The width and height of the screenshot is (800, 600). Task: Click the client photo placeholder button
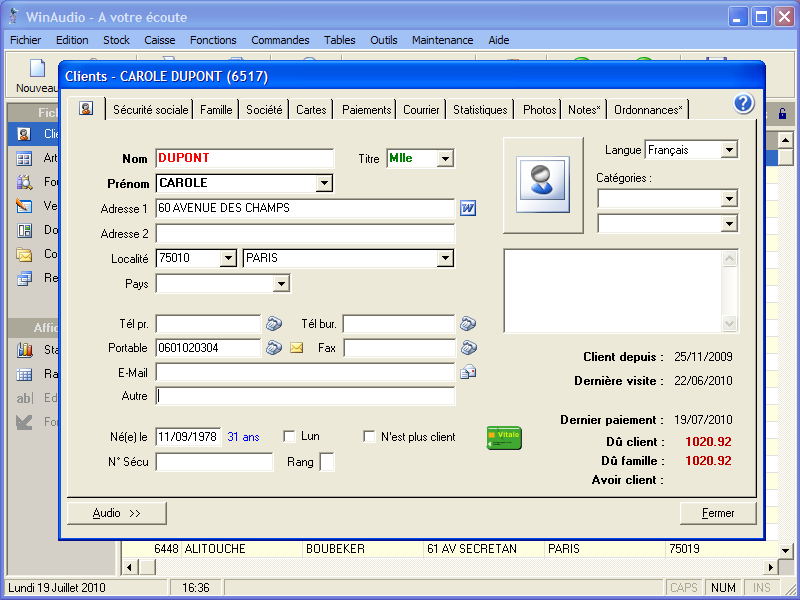542,185
